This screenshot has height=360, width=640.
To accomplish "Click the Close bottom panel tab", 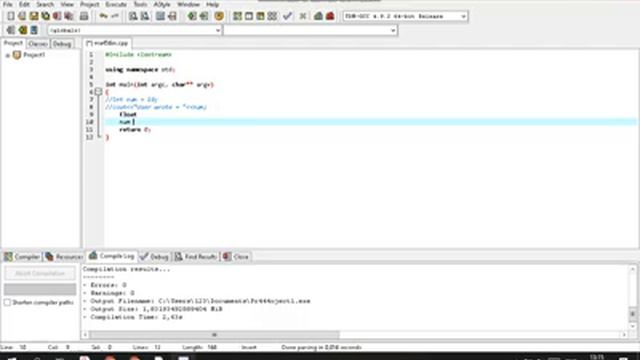I will click(x=236, y=257).
